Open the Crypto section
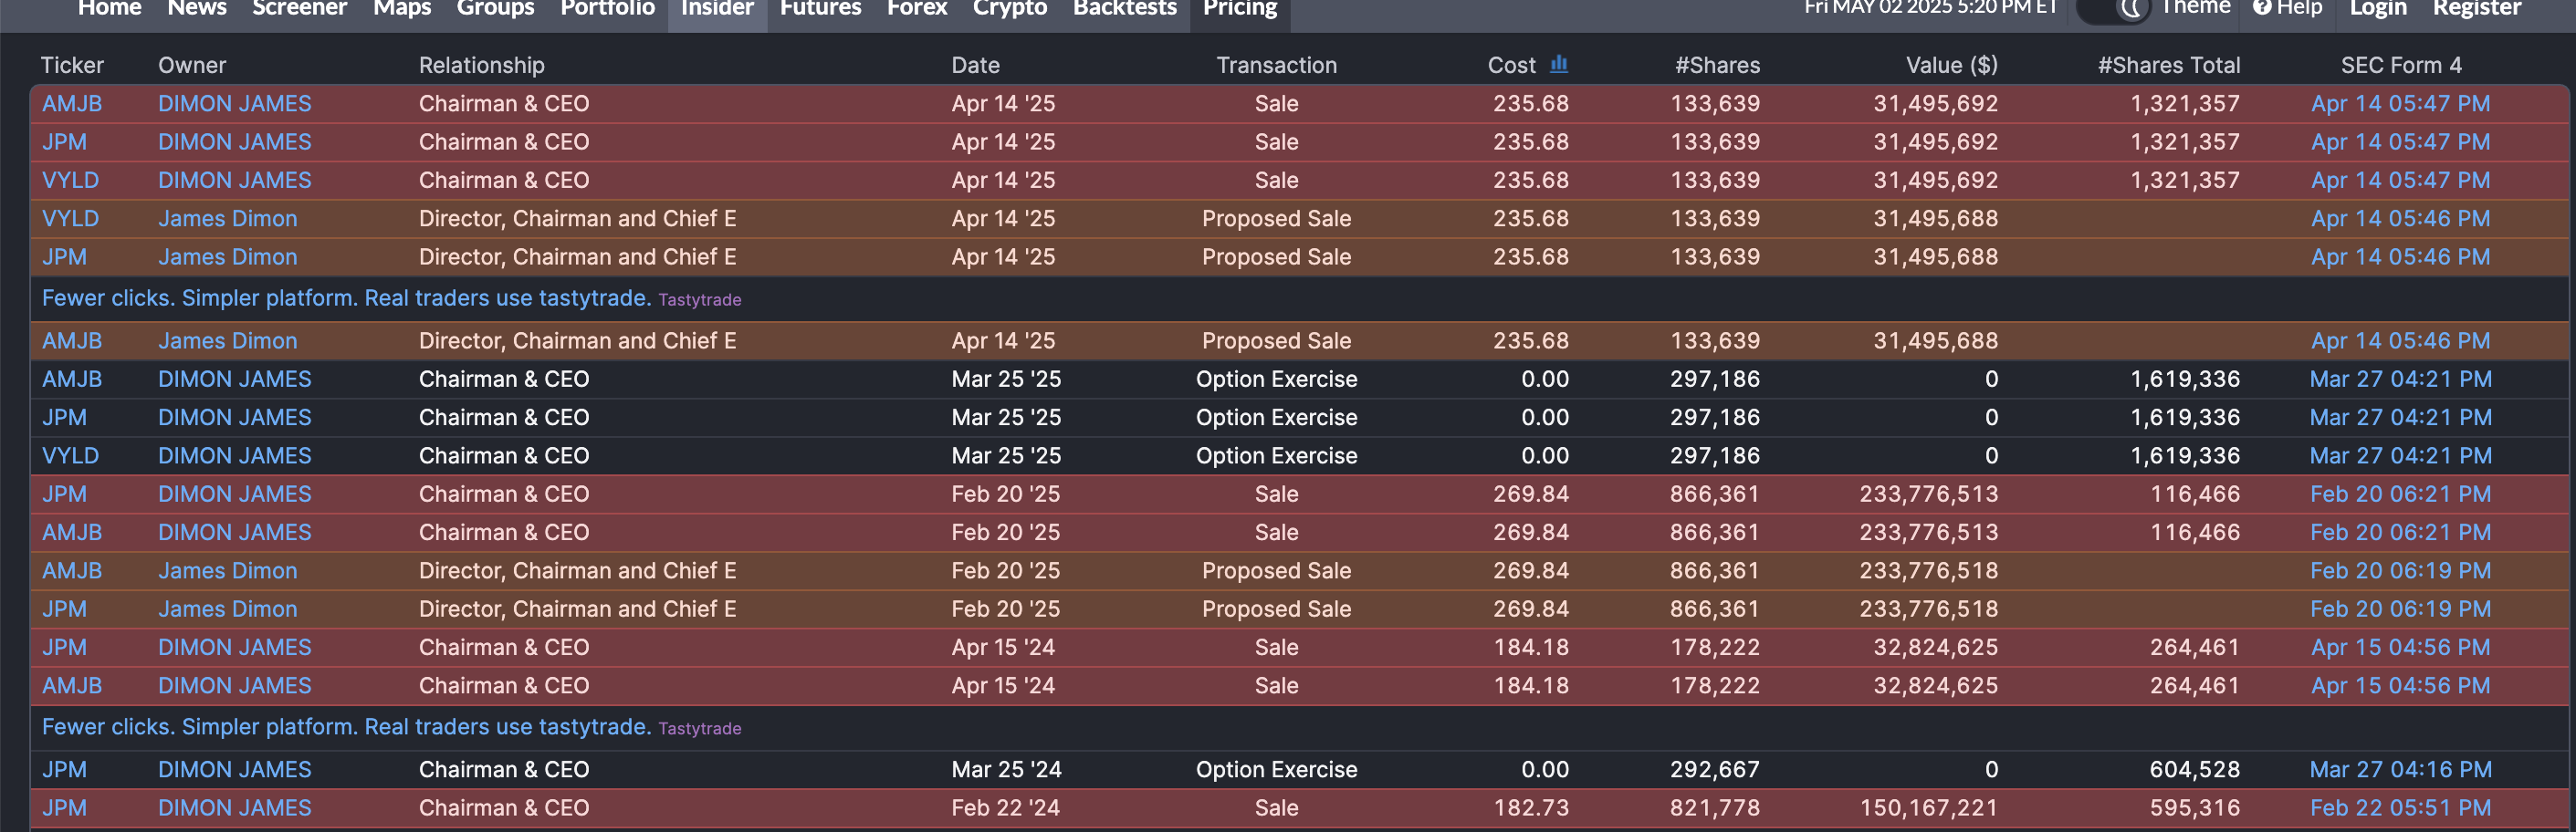2576x832 pixels. click(x=1009, y=9)
